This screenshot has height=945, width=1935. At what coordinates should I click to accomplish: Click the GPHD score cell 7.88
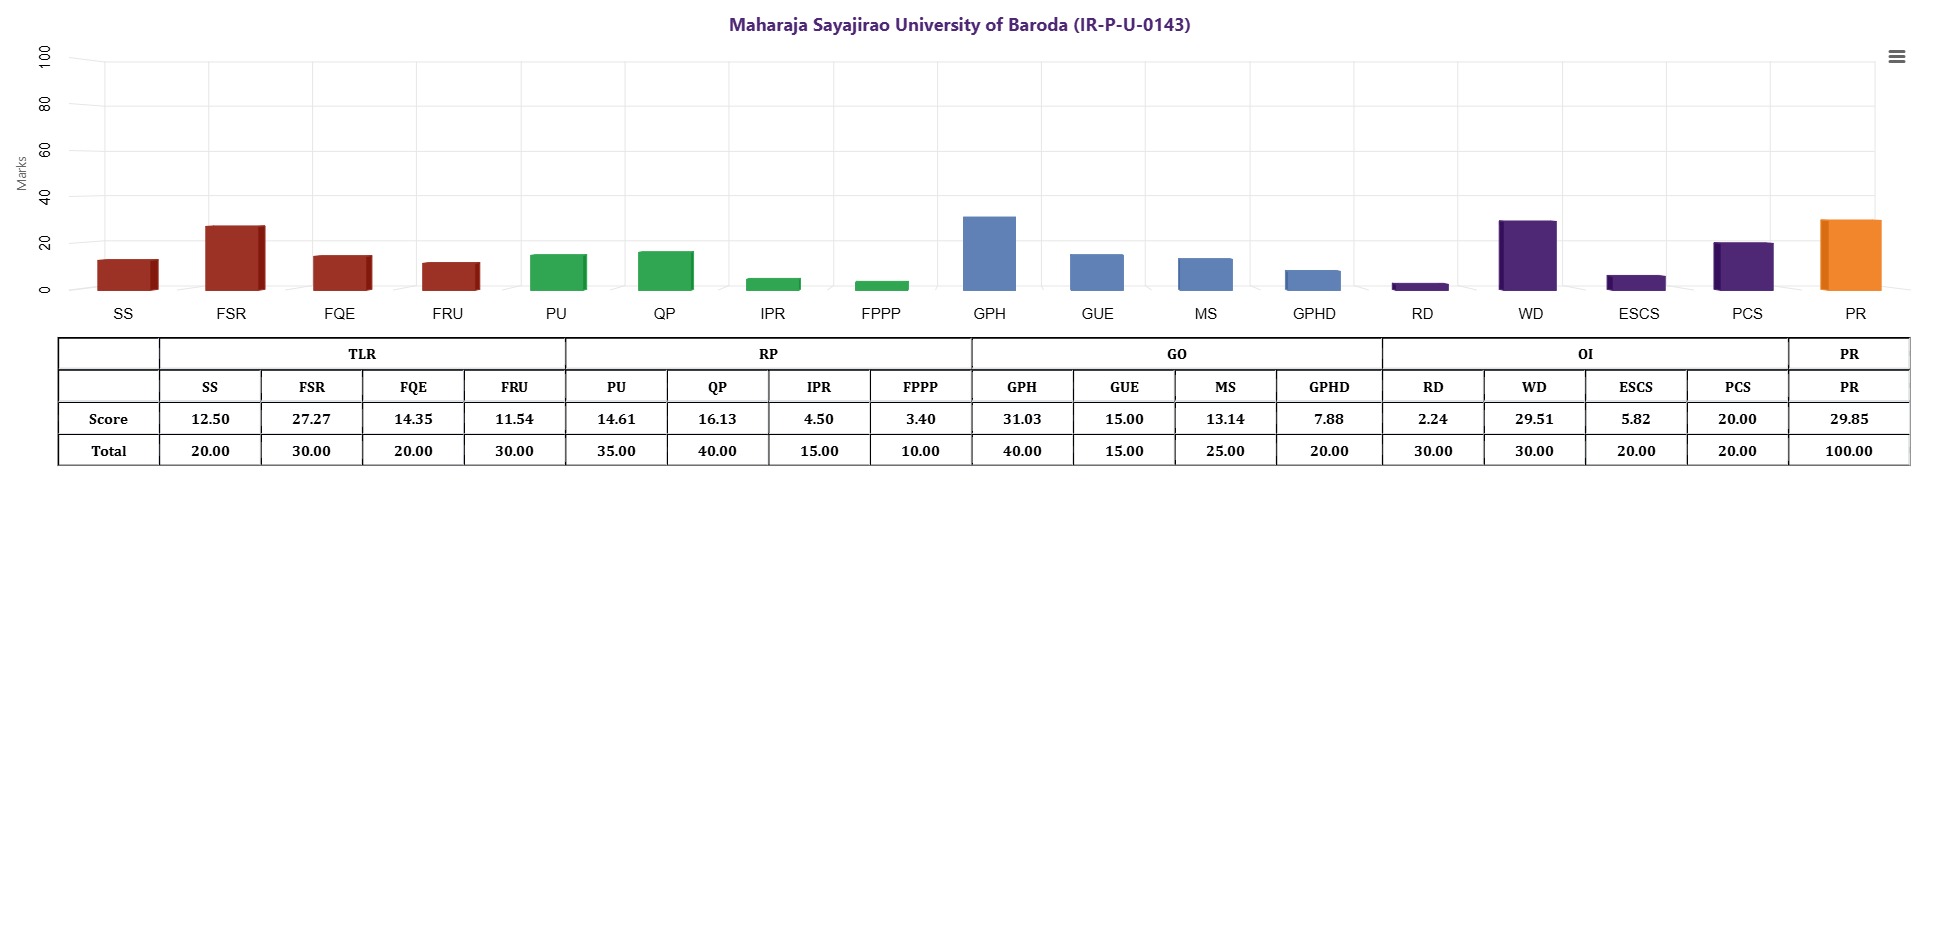coord(1329,419)
